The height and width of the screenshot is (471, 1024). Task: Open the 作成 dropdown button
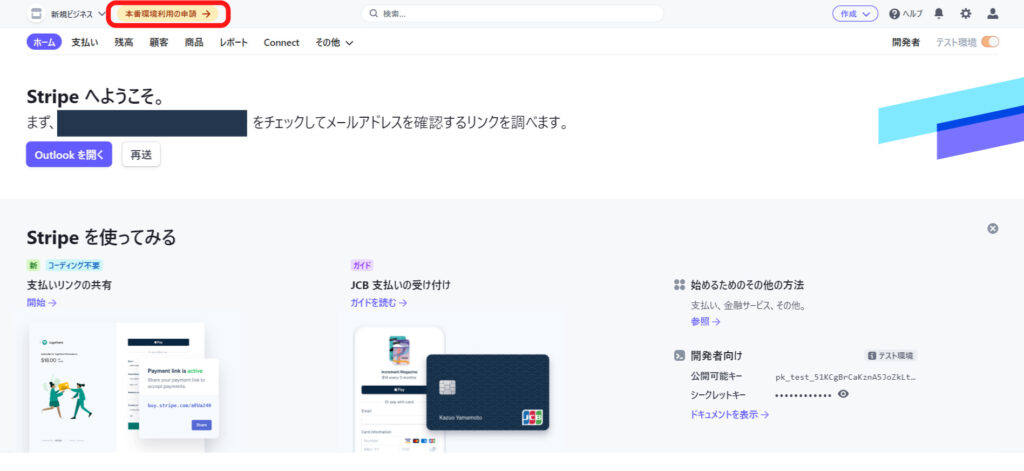tap(855, 13)
